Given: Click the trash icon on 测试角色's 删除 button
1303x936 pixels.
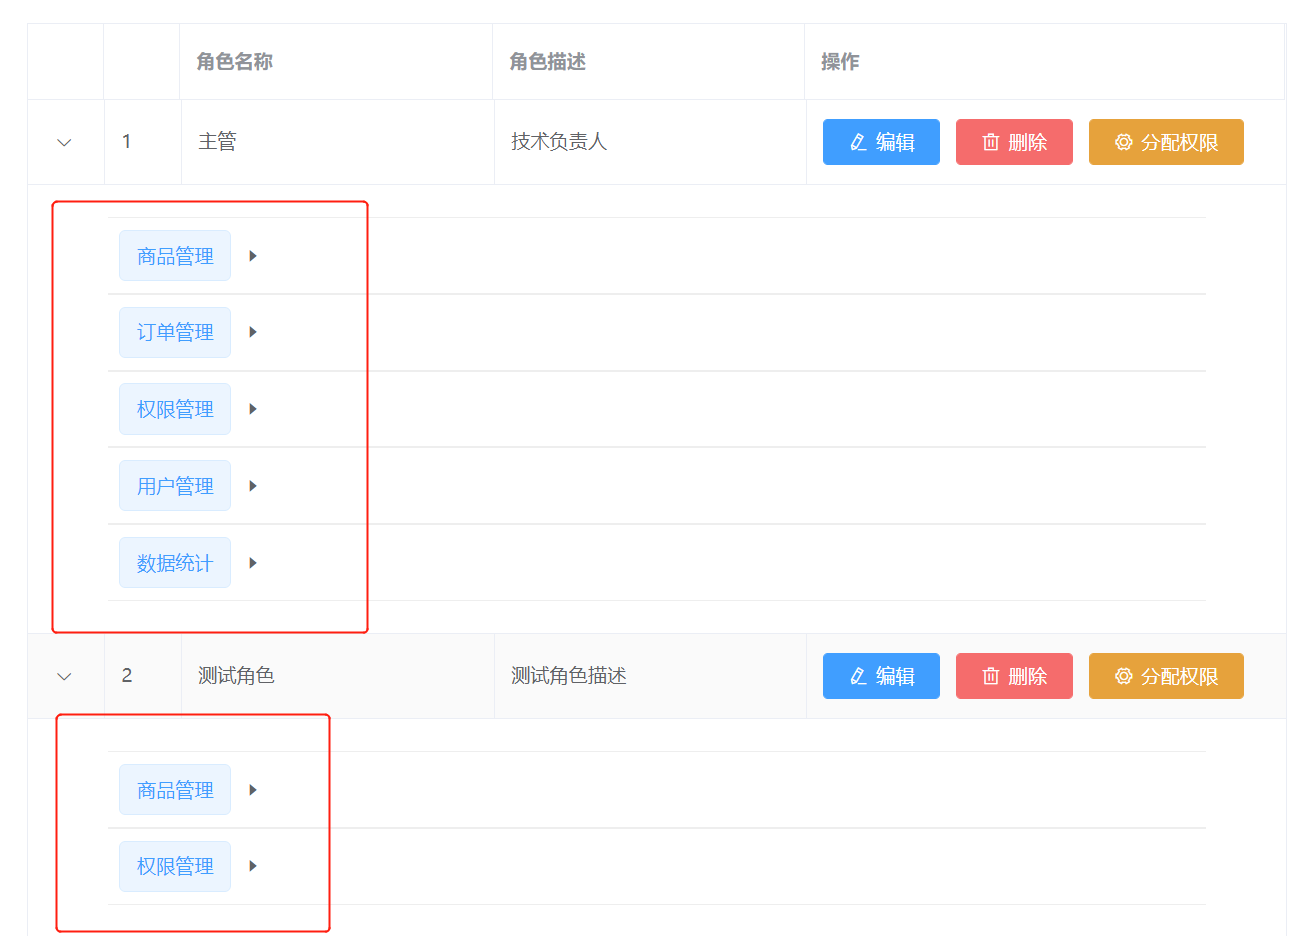Looking at the screenshot, I should (990, 675).
